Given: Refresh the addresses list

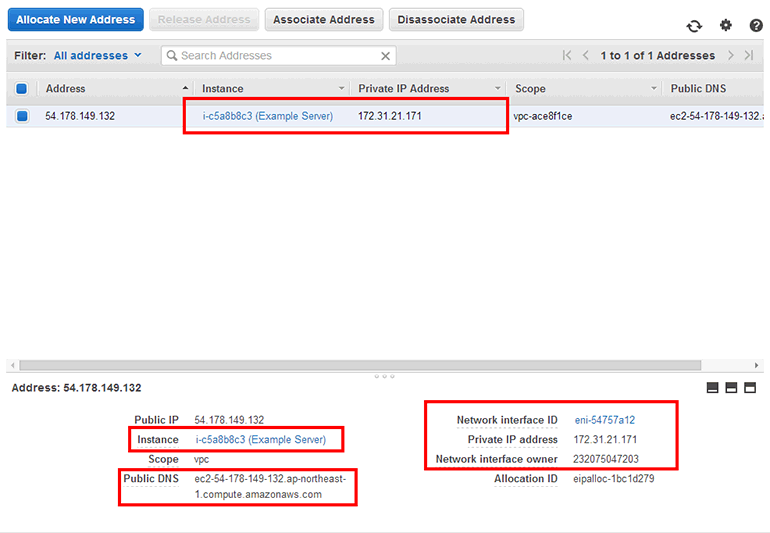Looking at the screenshot, I should (694, 26).
